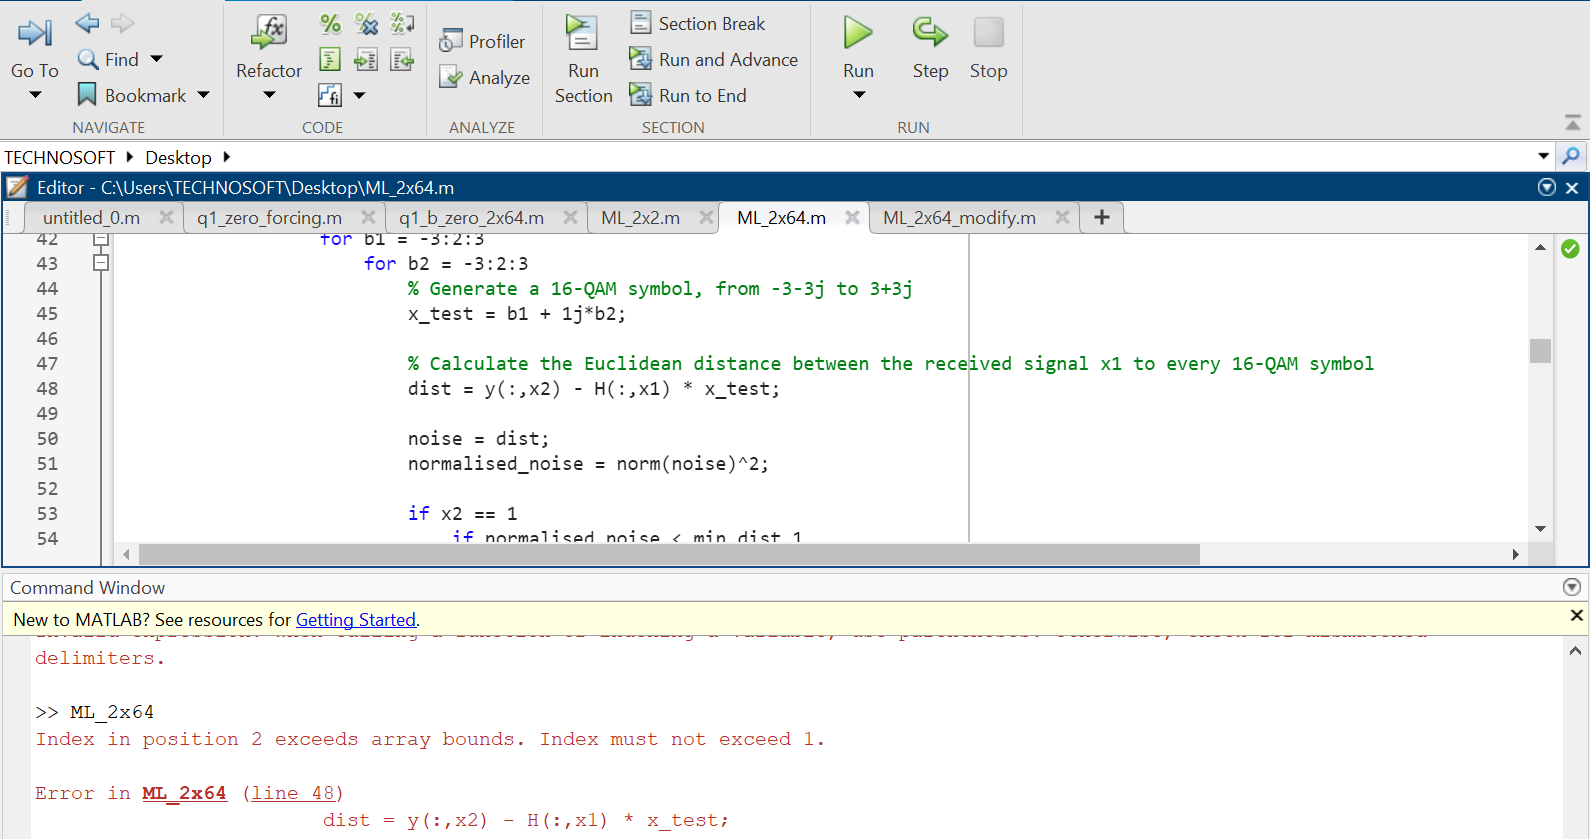This screenshot has height=839, width=1590.
Task: Add a new editor tab
Action: pyautogui.click(x=1102, y=217)
